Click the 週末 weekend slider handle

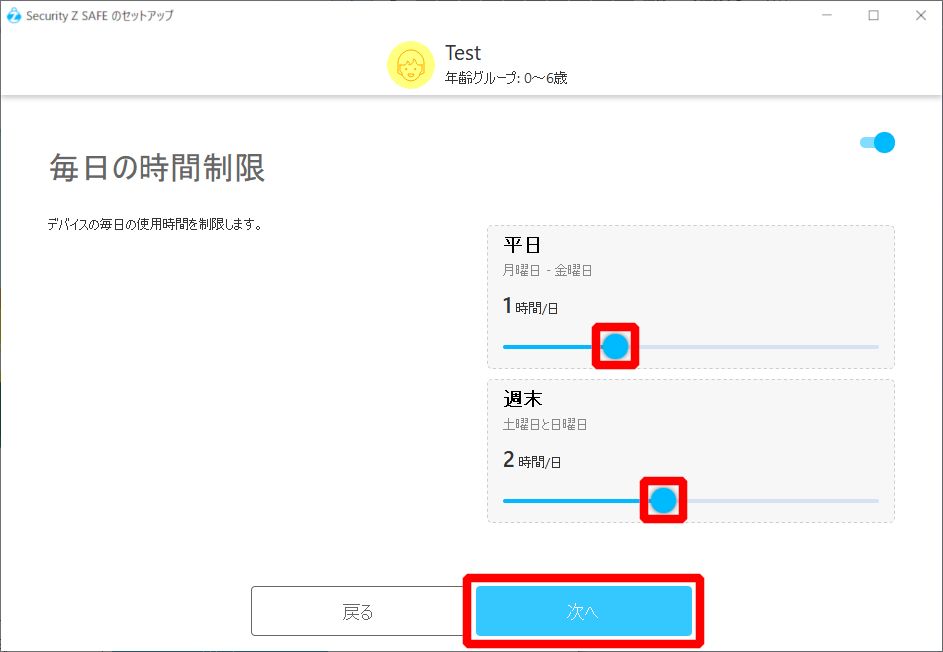[x=663, y=501]
